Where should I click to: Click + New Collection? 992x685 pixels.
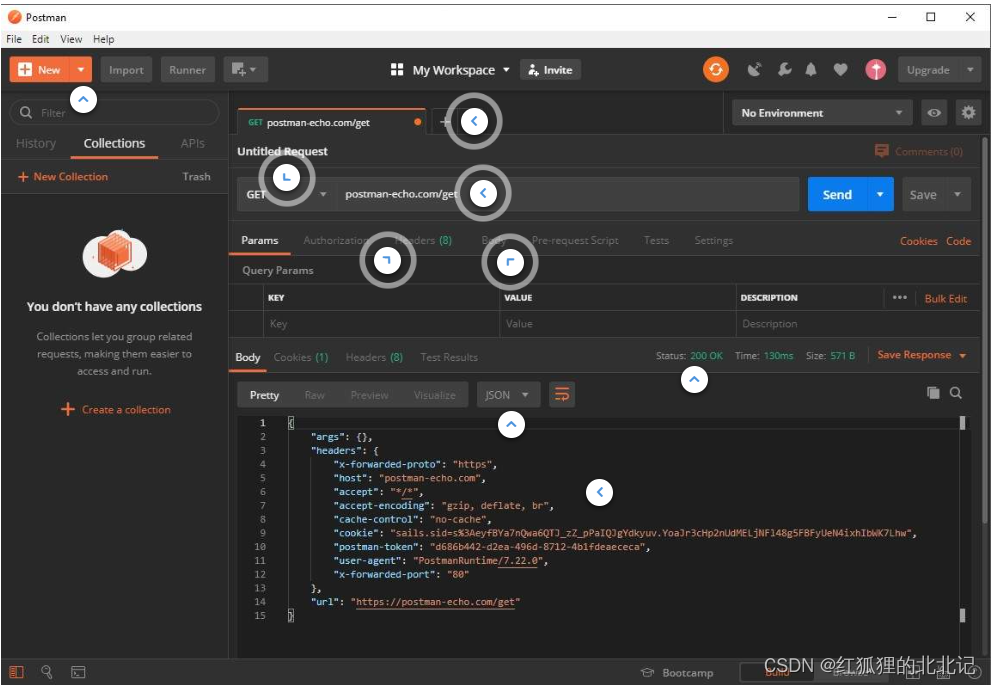[x=63, y=176]
